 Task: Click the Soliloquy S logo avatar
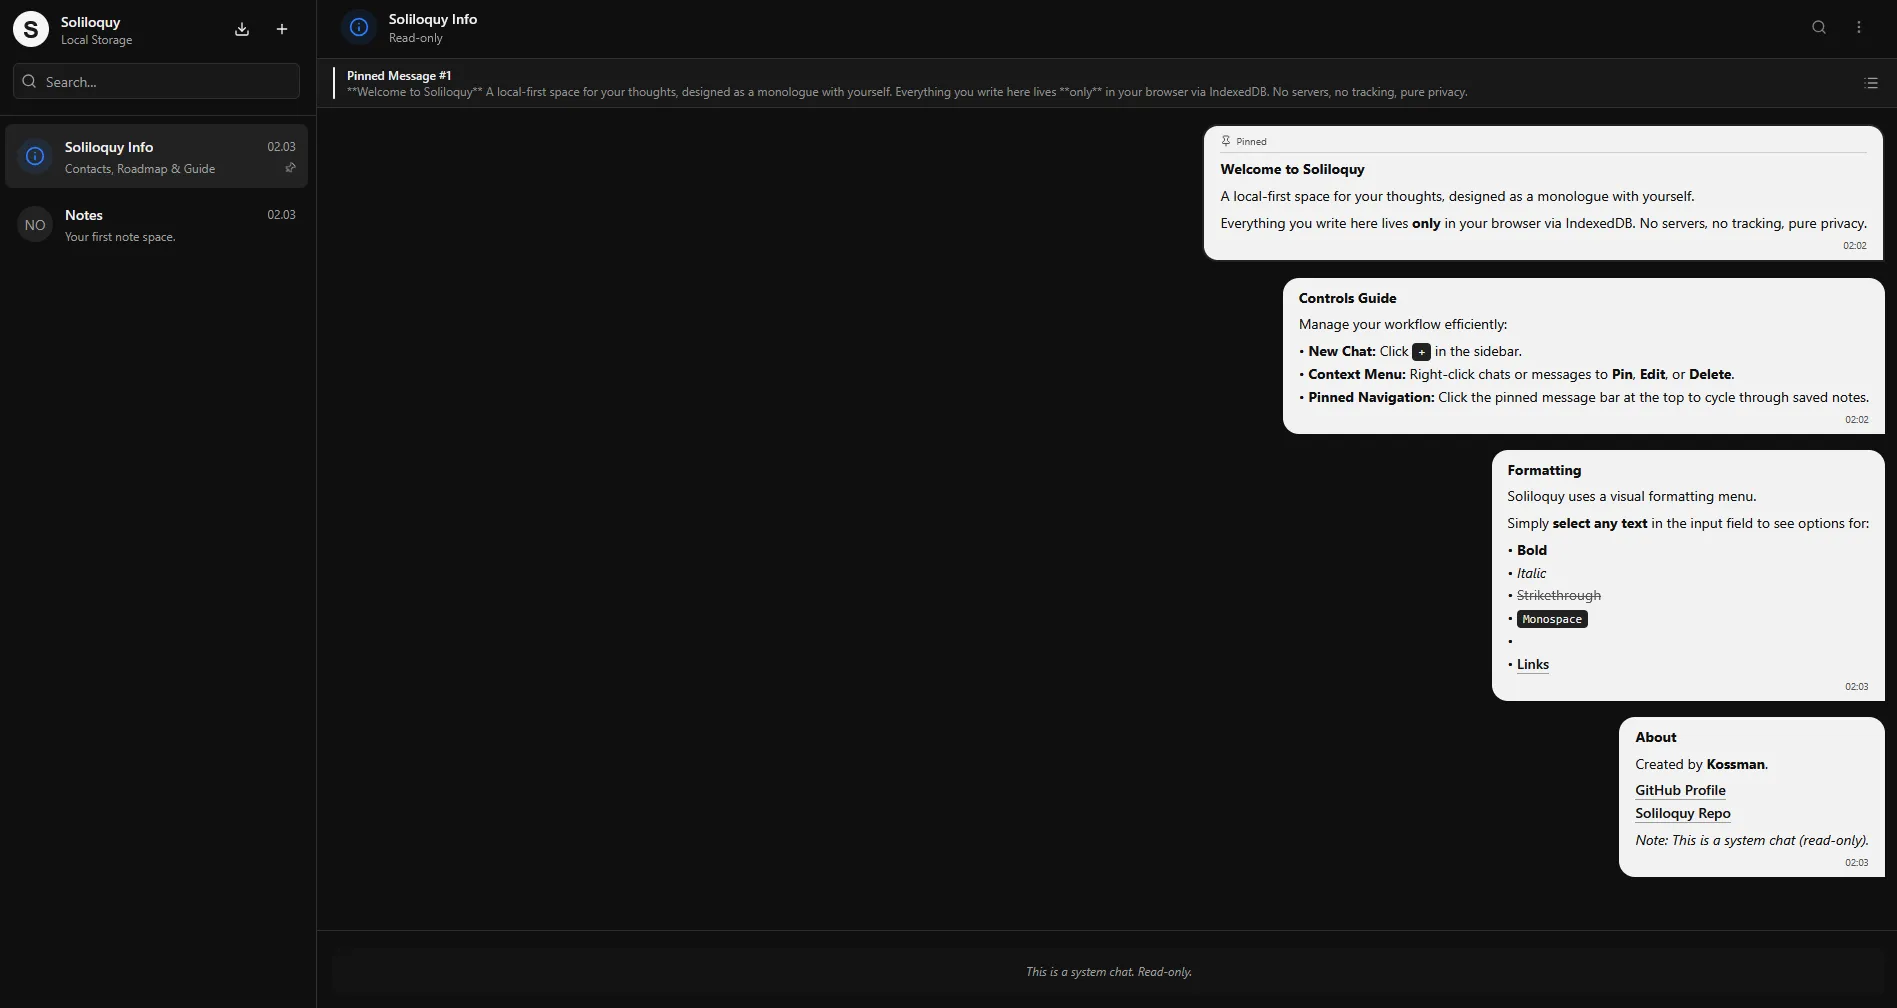click(x=31, y=29)
